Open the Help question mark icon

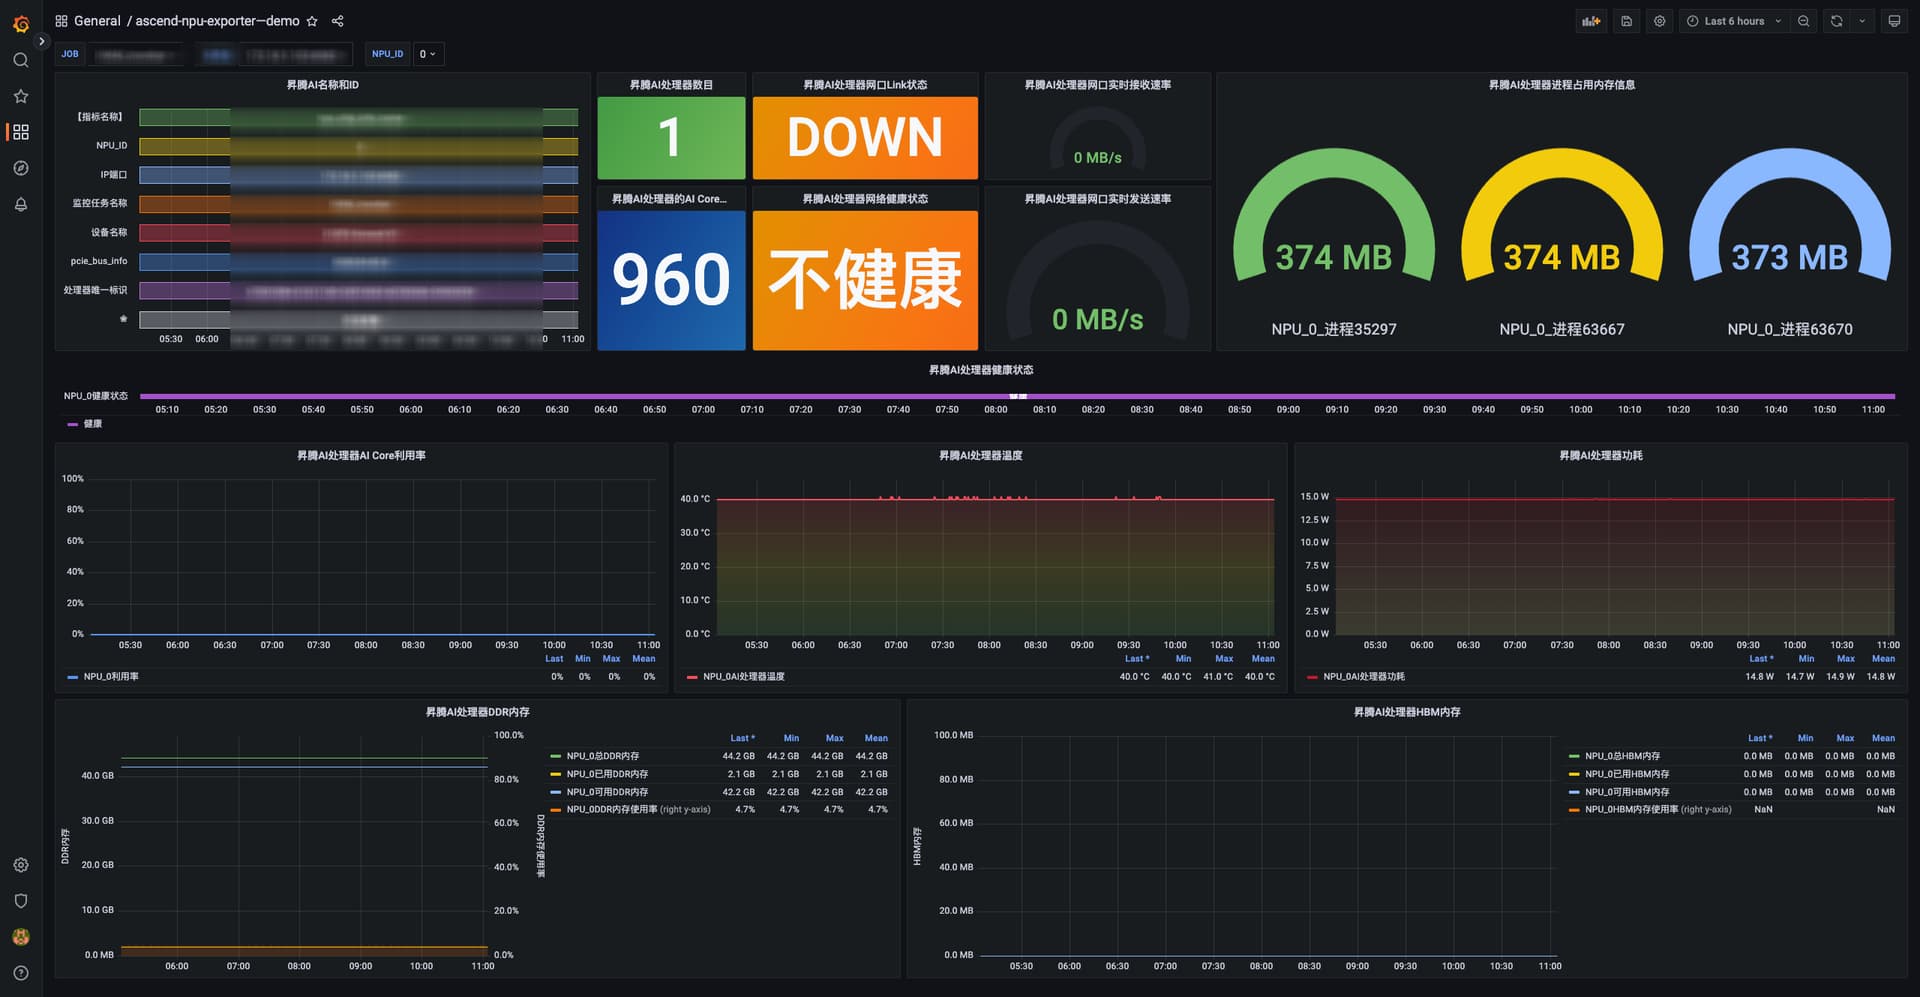(21, 973)
